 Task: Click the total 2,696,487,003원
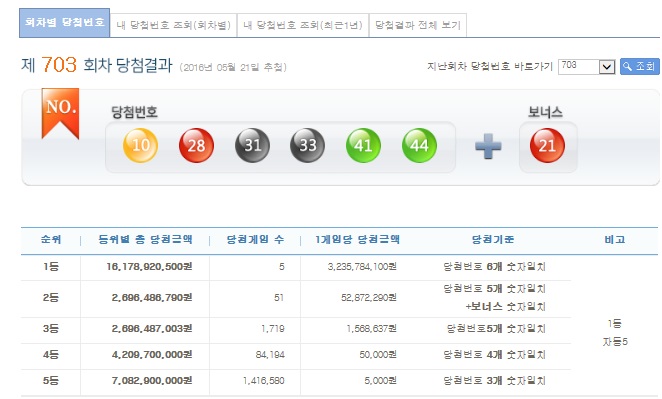click(152, 328)
